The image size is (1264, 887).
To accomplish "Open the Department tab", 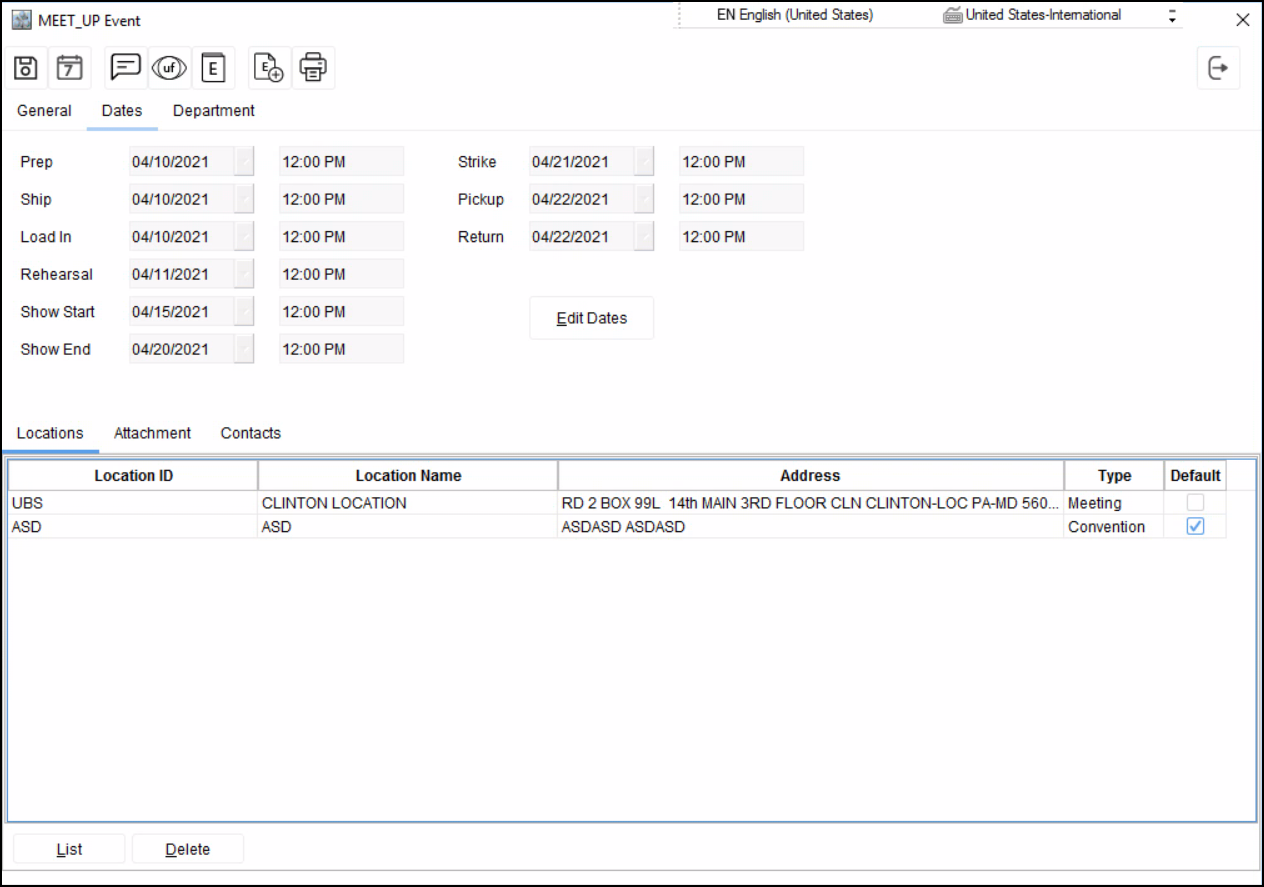I will 214,111.
